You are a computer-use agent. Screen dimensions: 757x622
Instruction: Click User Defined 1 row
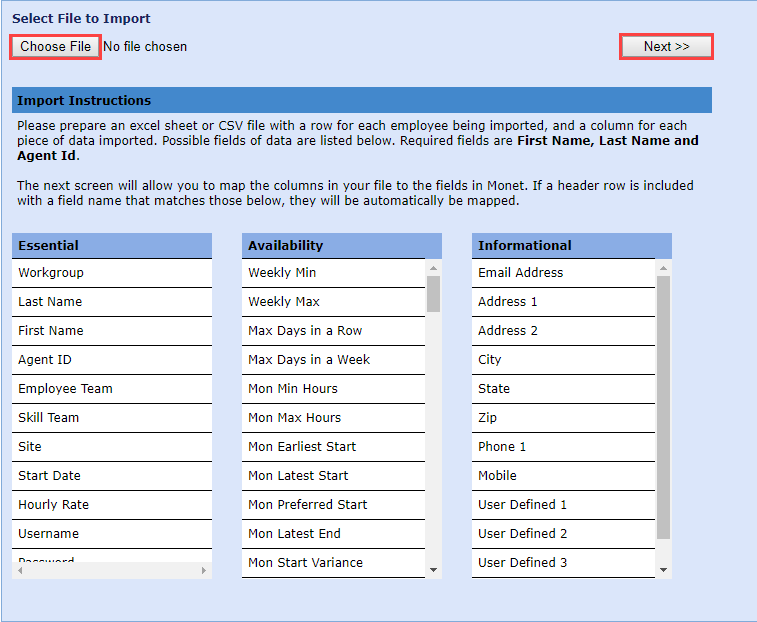click(563, 505)
